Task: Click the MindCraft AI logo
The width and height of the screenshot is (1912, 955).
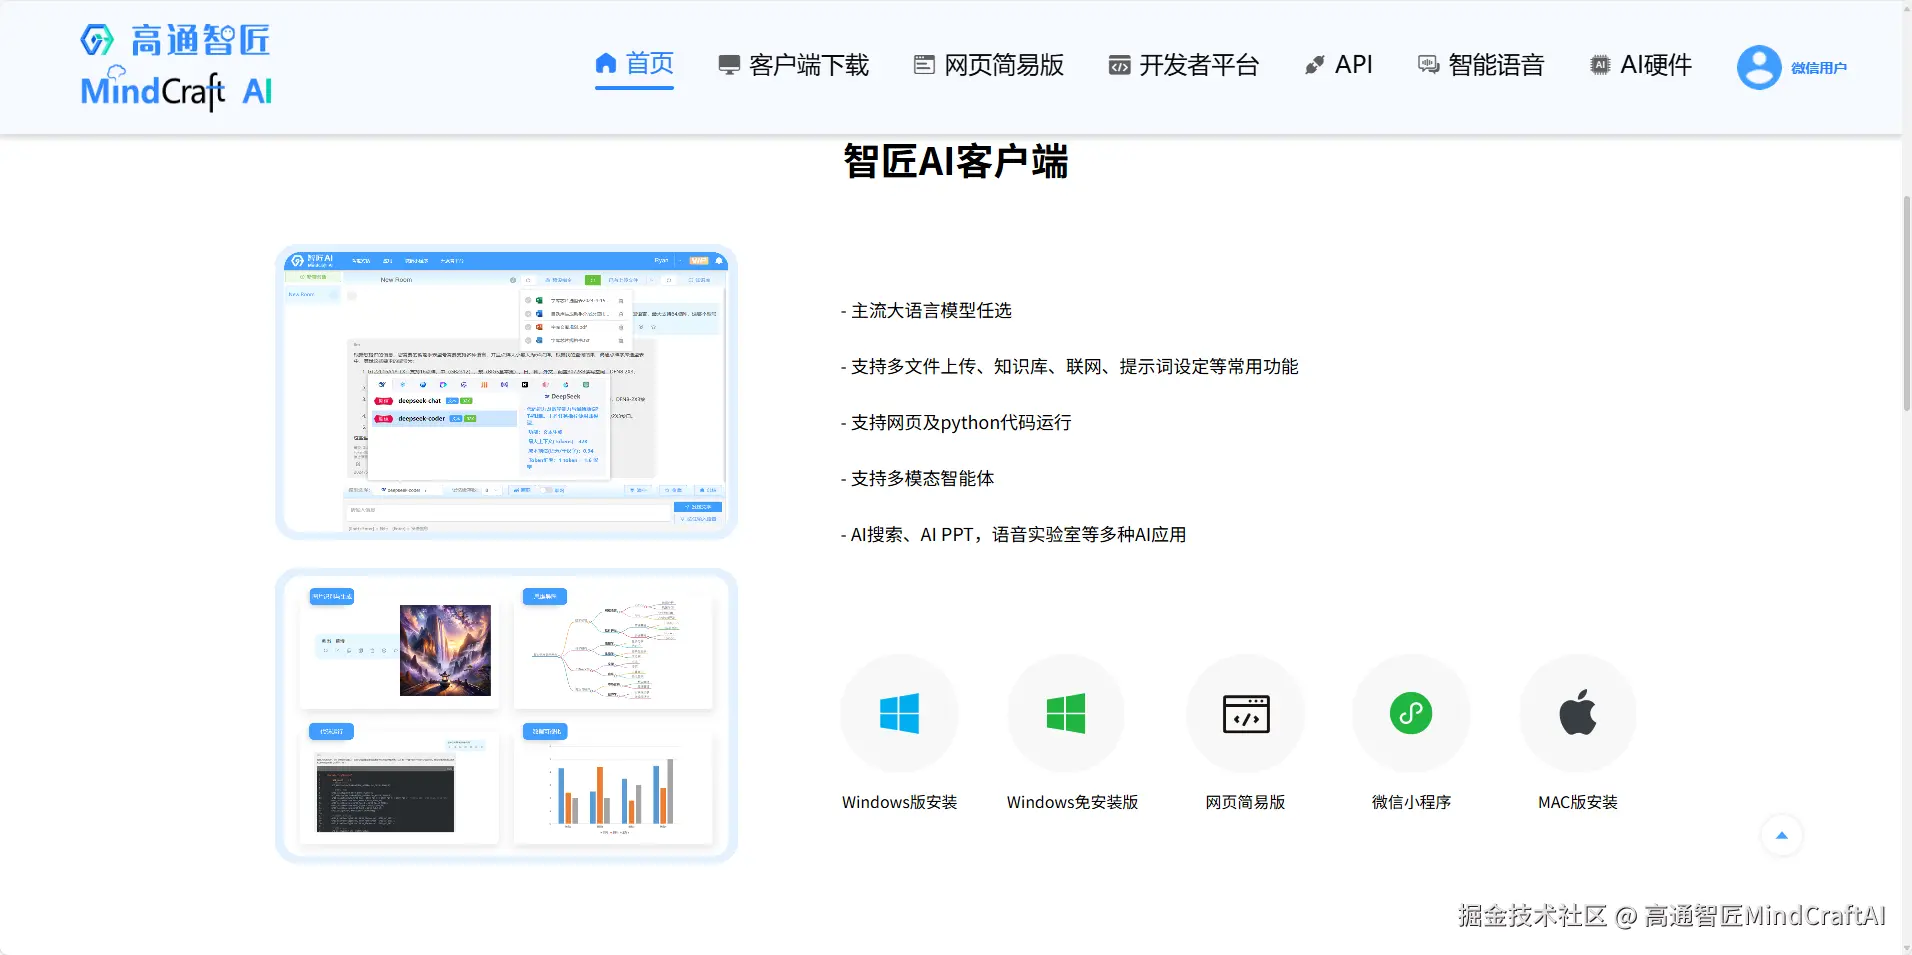Action: click(176, 66)
